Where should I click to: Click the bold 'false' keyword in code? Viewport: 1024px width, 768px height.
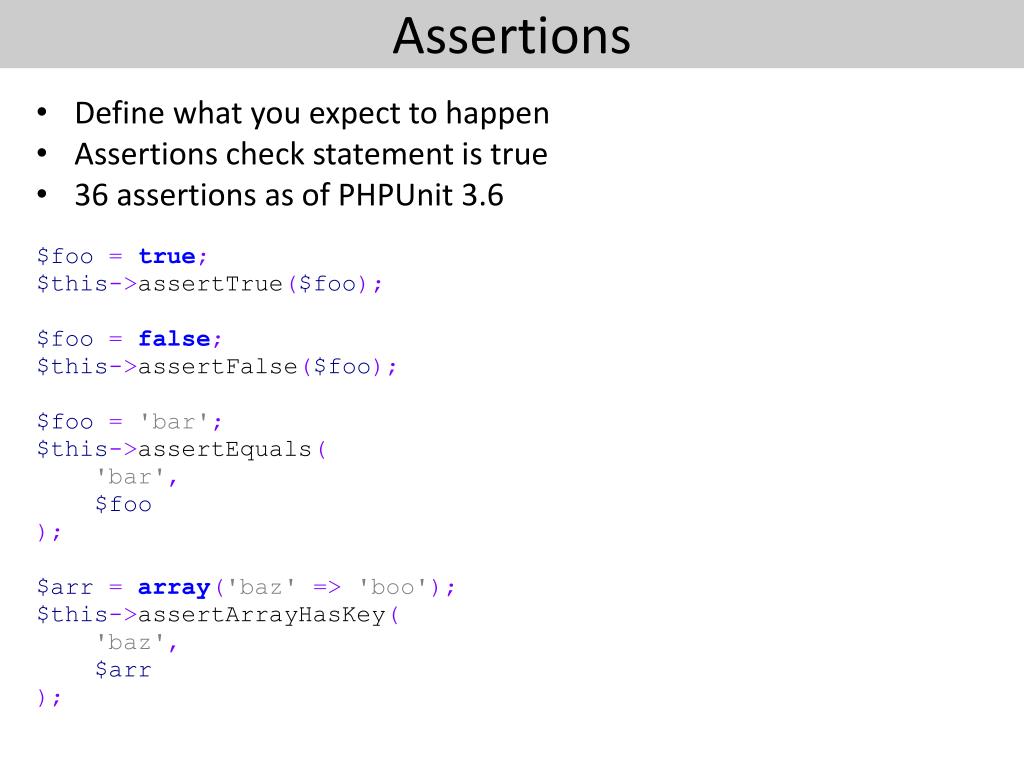coord(174,338)
